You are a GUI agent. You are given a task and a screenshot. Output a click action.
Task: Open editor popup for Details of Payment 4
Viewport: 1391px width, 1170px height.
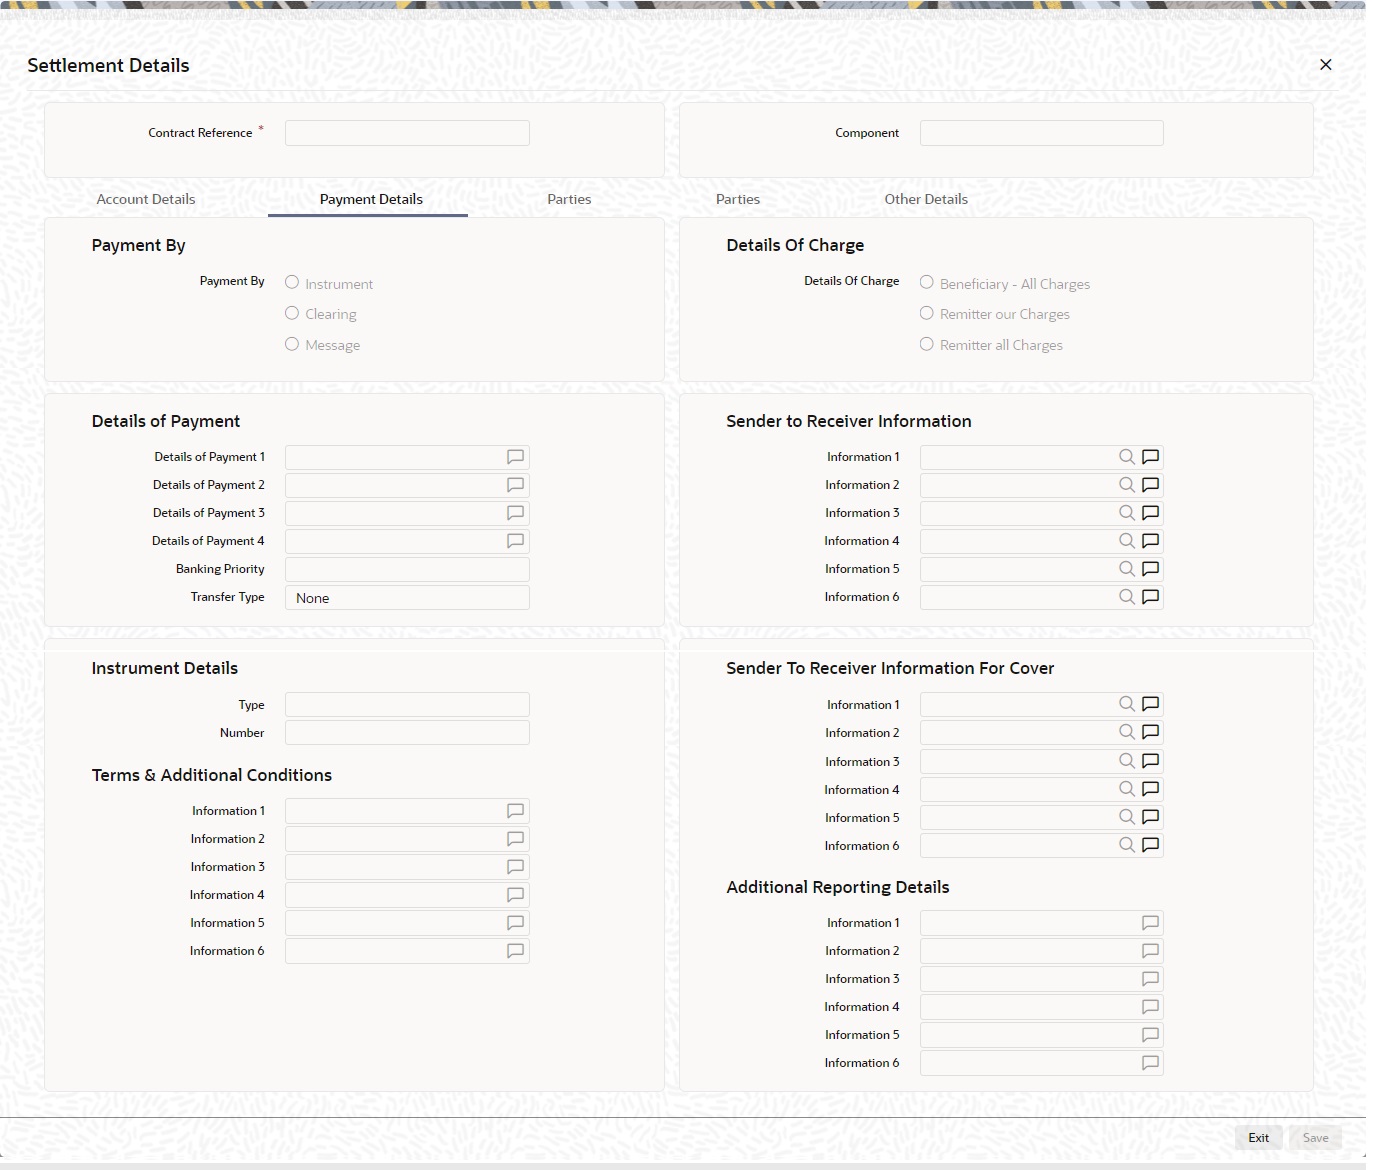pyautogui.click(x=515, y=541)
